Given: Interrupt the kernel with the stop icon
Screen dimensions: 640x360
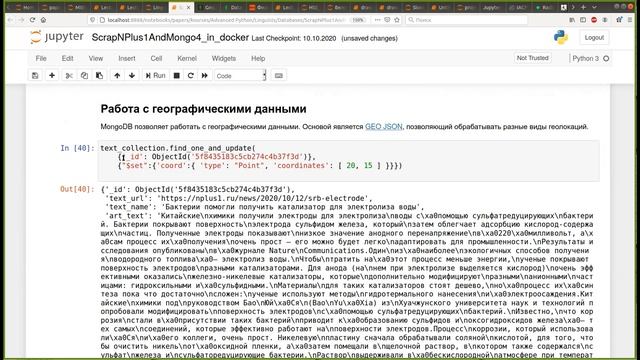Looking at the screenshot, I should click(177, 76).
